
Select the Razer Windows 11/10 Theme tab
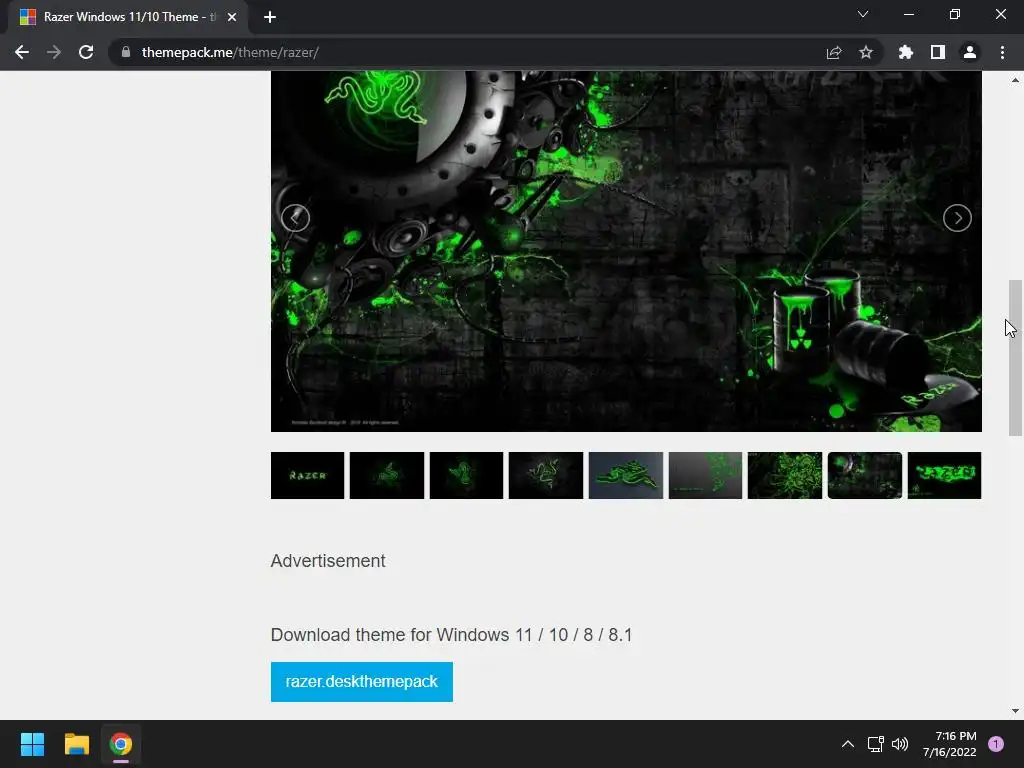click(128, 17)
